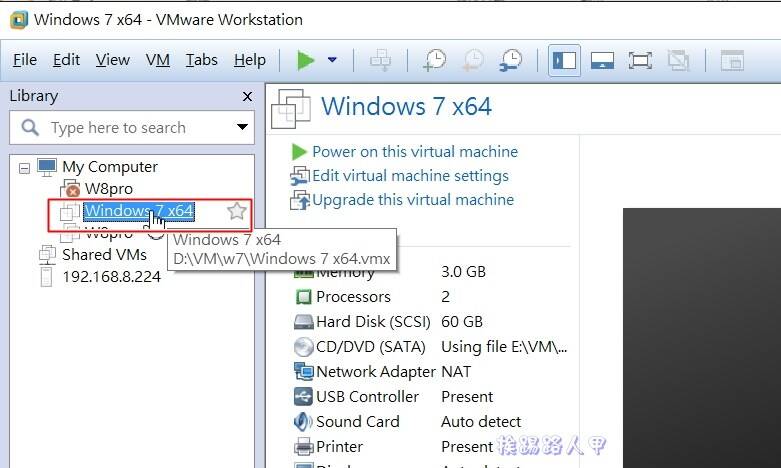Screen dimensions: 781x468
Task: Toggle the Show Library sidebar view icon
Action: click(564, 61)
